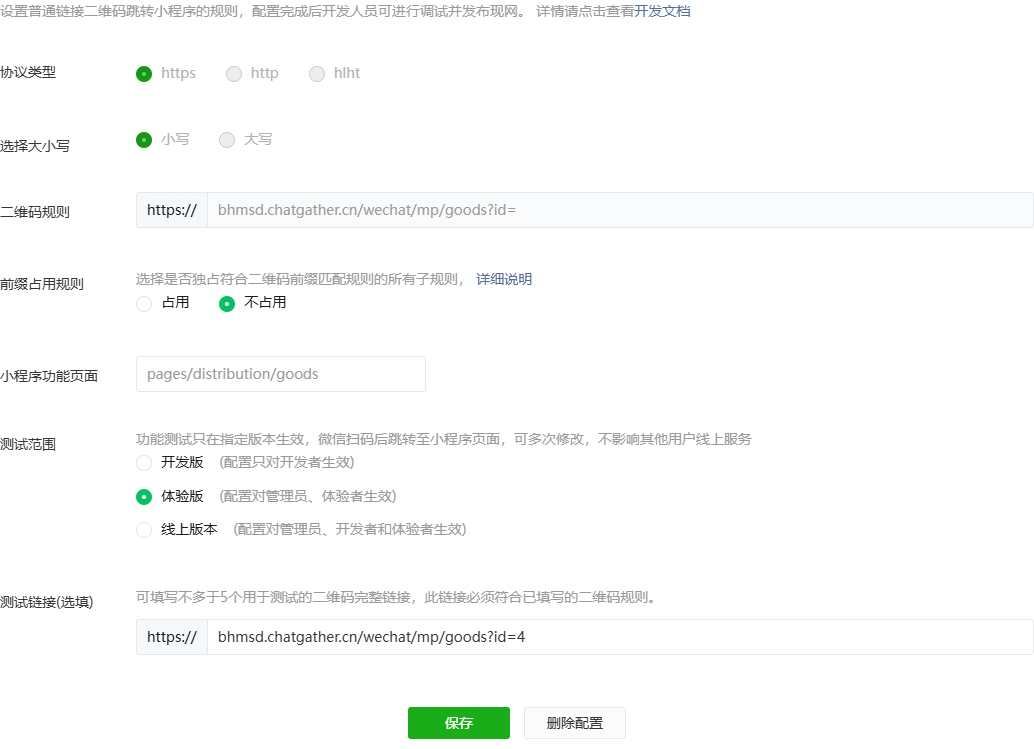Select 线上版本 test scope
The image size is (1034, 749).
[144, 529]
